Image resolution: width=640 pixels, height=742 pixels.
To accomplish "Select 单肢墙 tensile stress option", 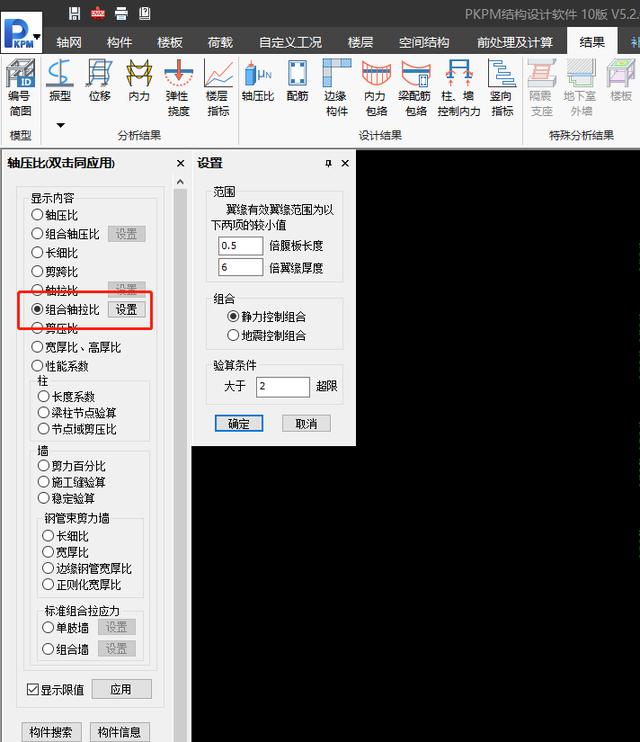I will (65, 628).
